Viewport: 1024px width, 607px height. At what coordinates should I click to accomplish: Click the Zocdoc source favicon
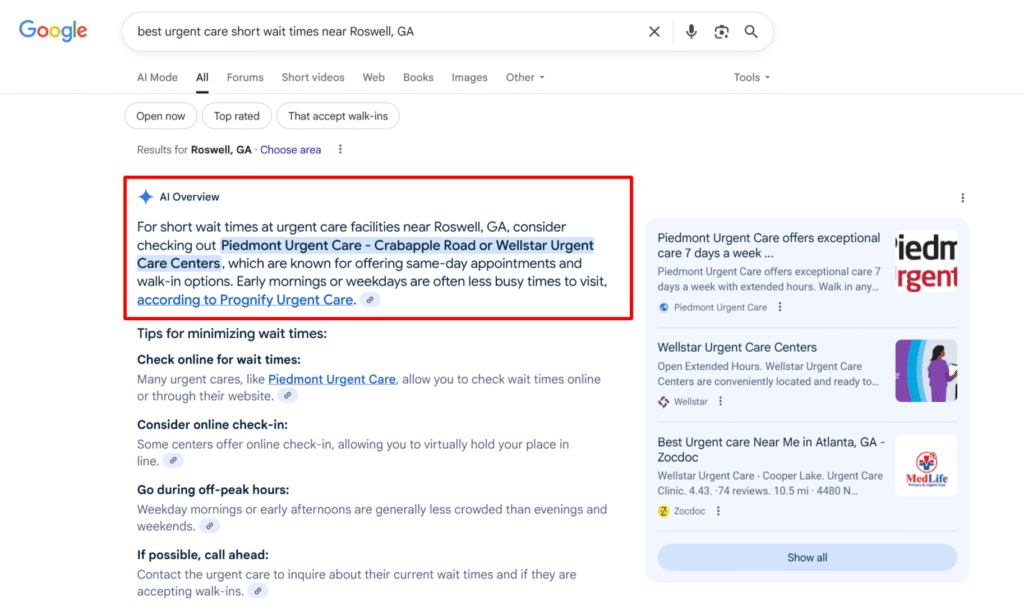(x=664, y=511)
